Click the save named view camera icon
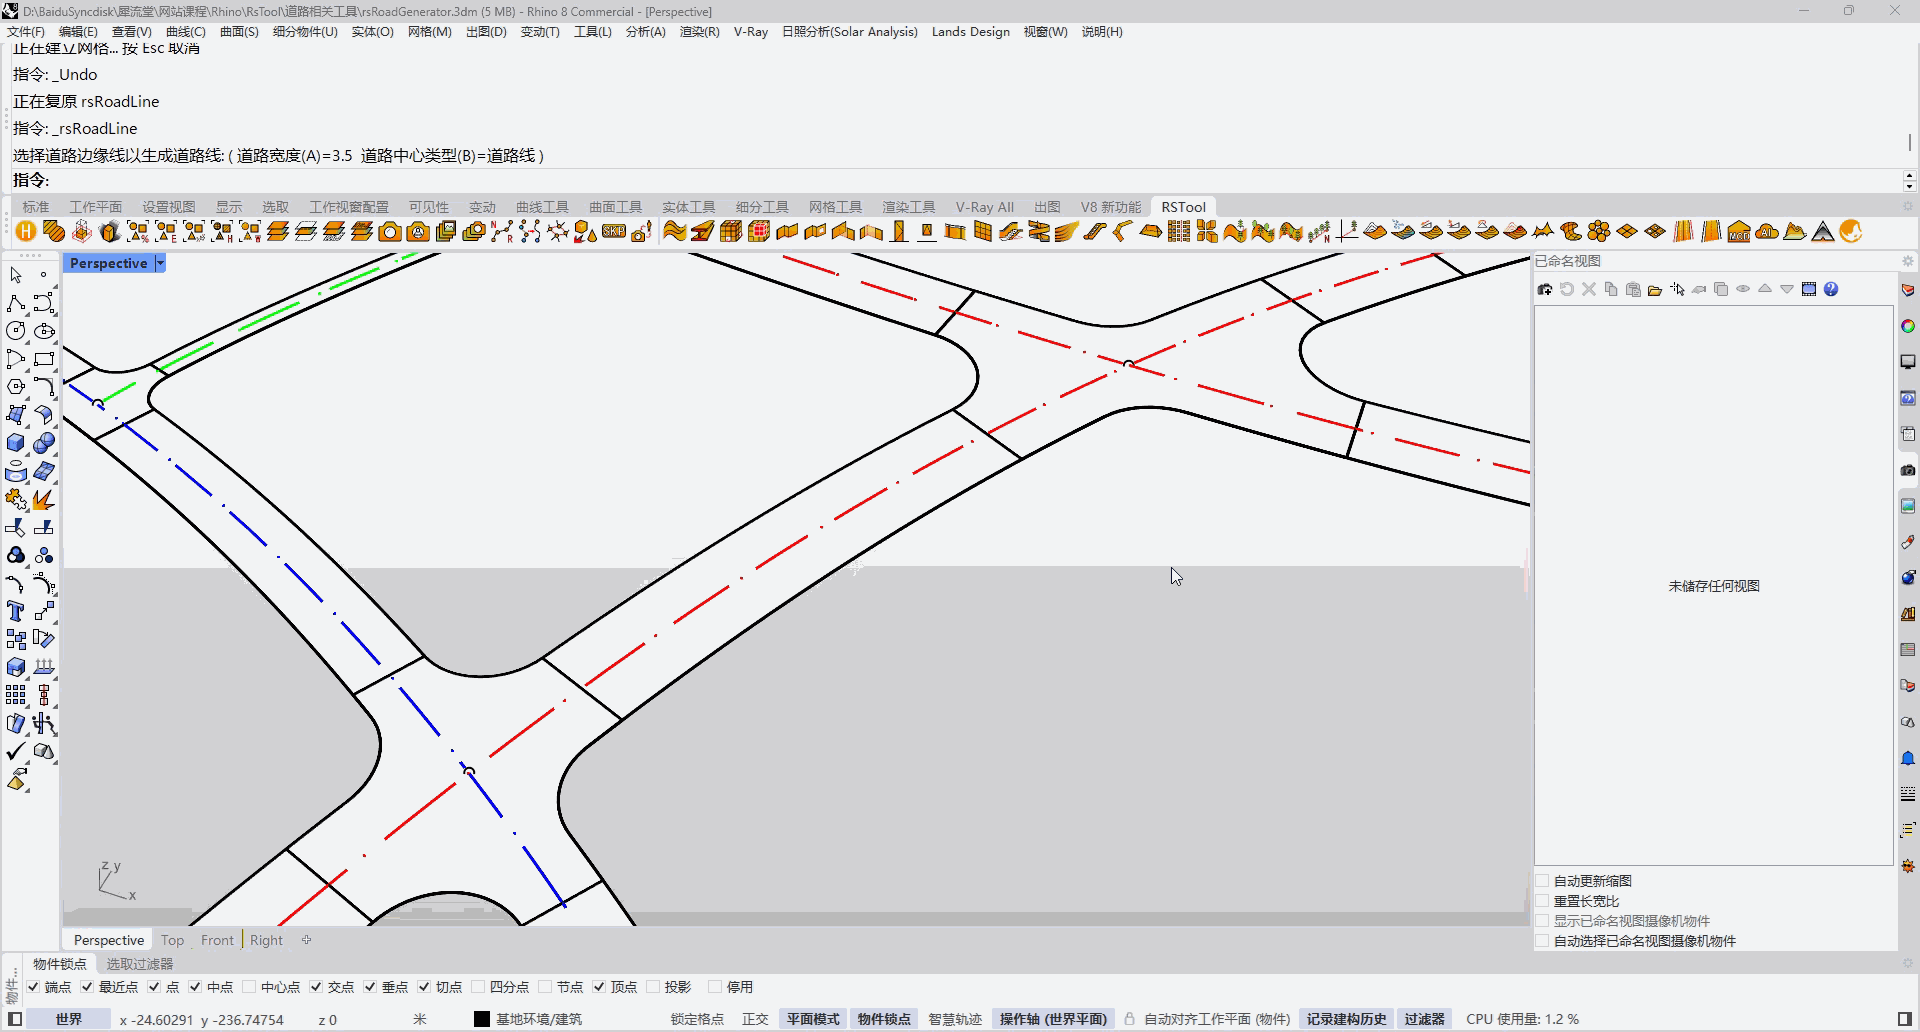The image size is (1920, 1032). [1545, 290]
